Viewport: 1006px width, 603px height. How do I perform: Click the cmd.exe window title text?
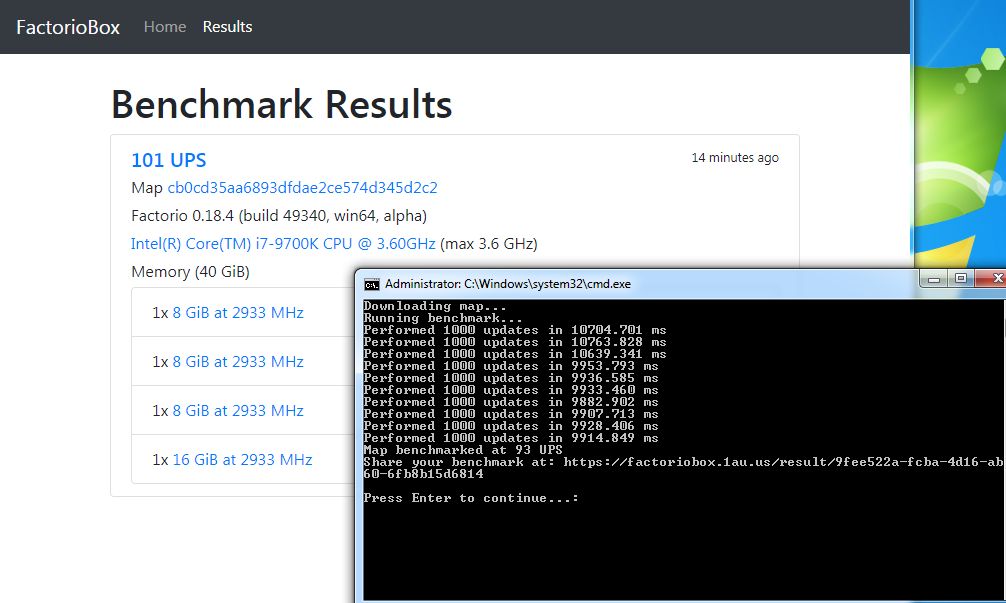pyautogui.click(x=507, y=284)
